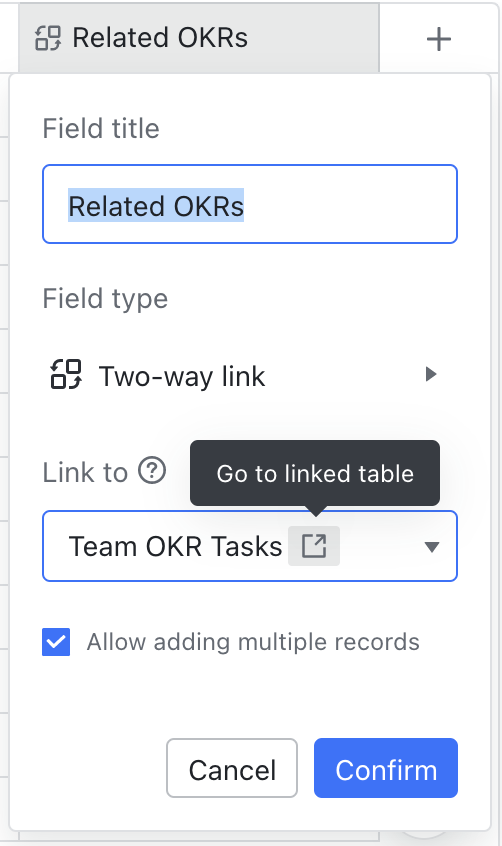The width and height of the screenshot is (502, 846).
Task: Click inside the Field title input box
Action: coord(250,204)
